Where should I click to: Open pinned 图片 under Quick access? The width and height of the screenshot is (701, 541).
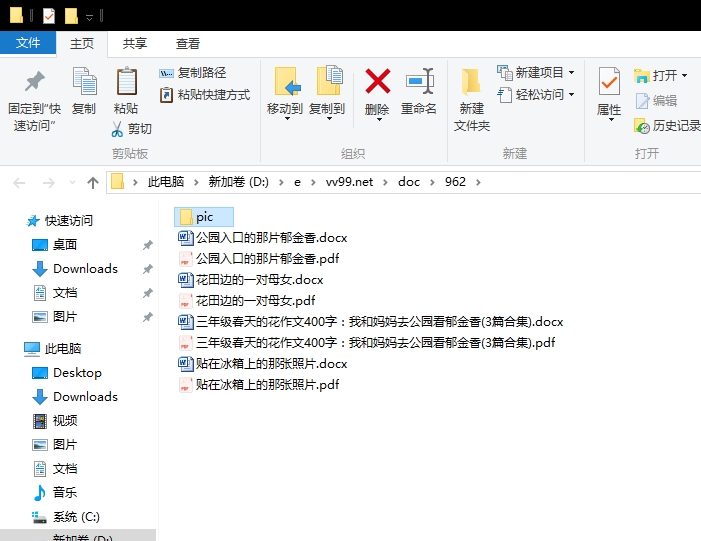coord(55,317)
